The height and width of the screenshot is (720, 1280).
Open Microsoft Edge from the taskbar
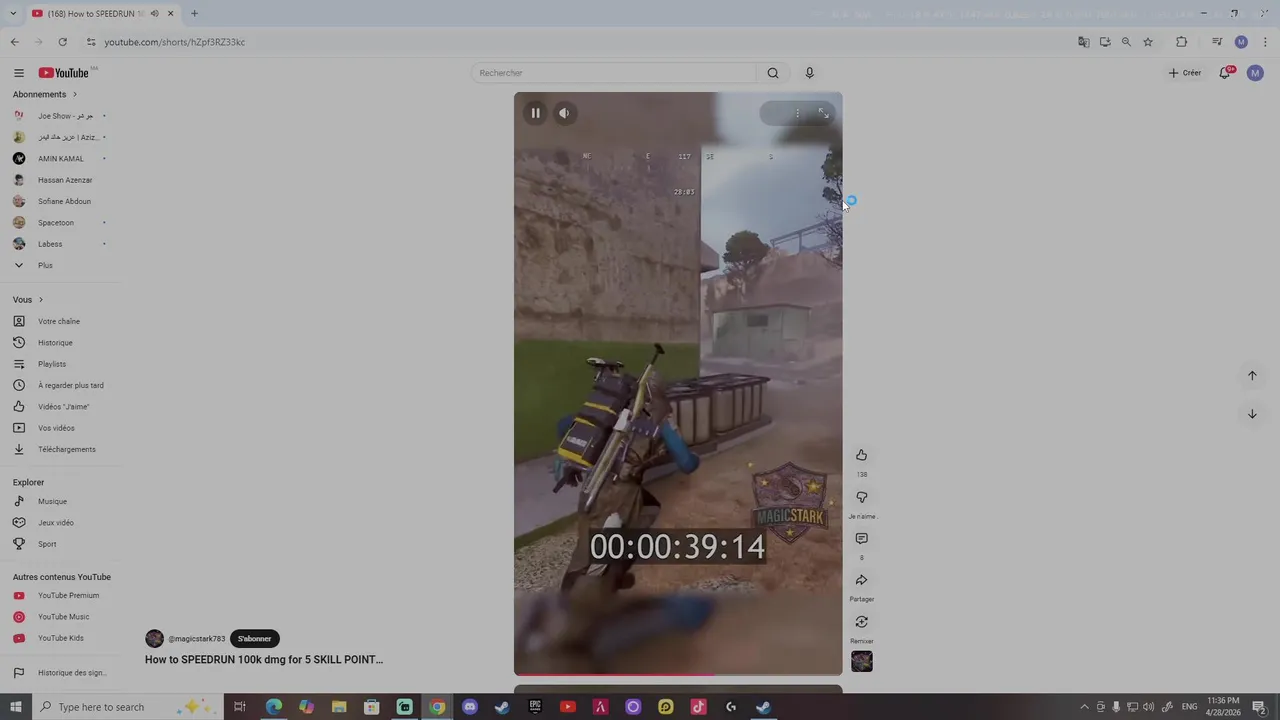[274, 707]
